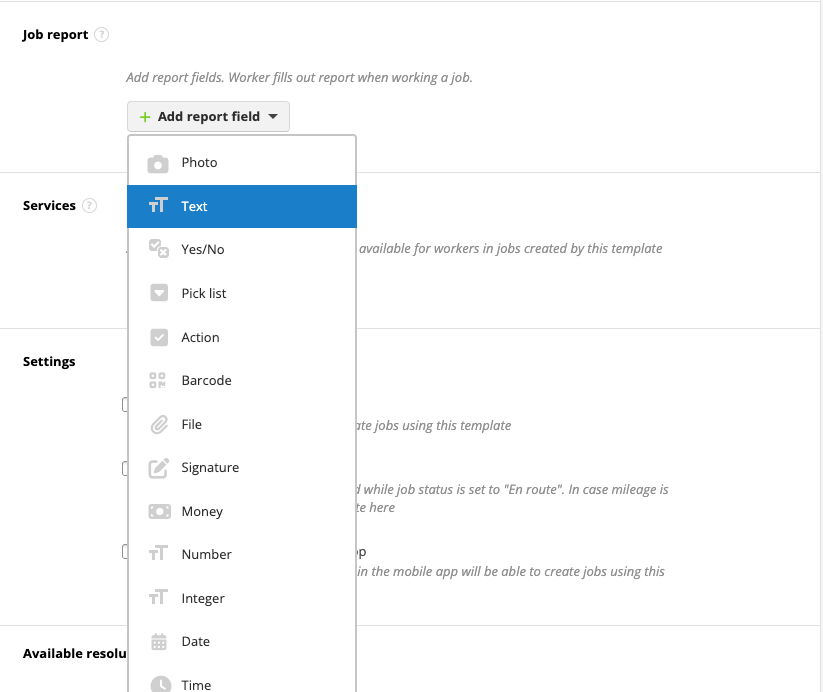Image resolution: width=823 pixels, height=692 pixels.
Task: Choose Integer field type
Action: pos(242,599)
